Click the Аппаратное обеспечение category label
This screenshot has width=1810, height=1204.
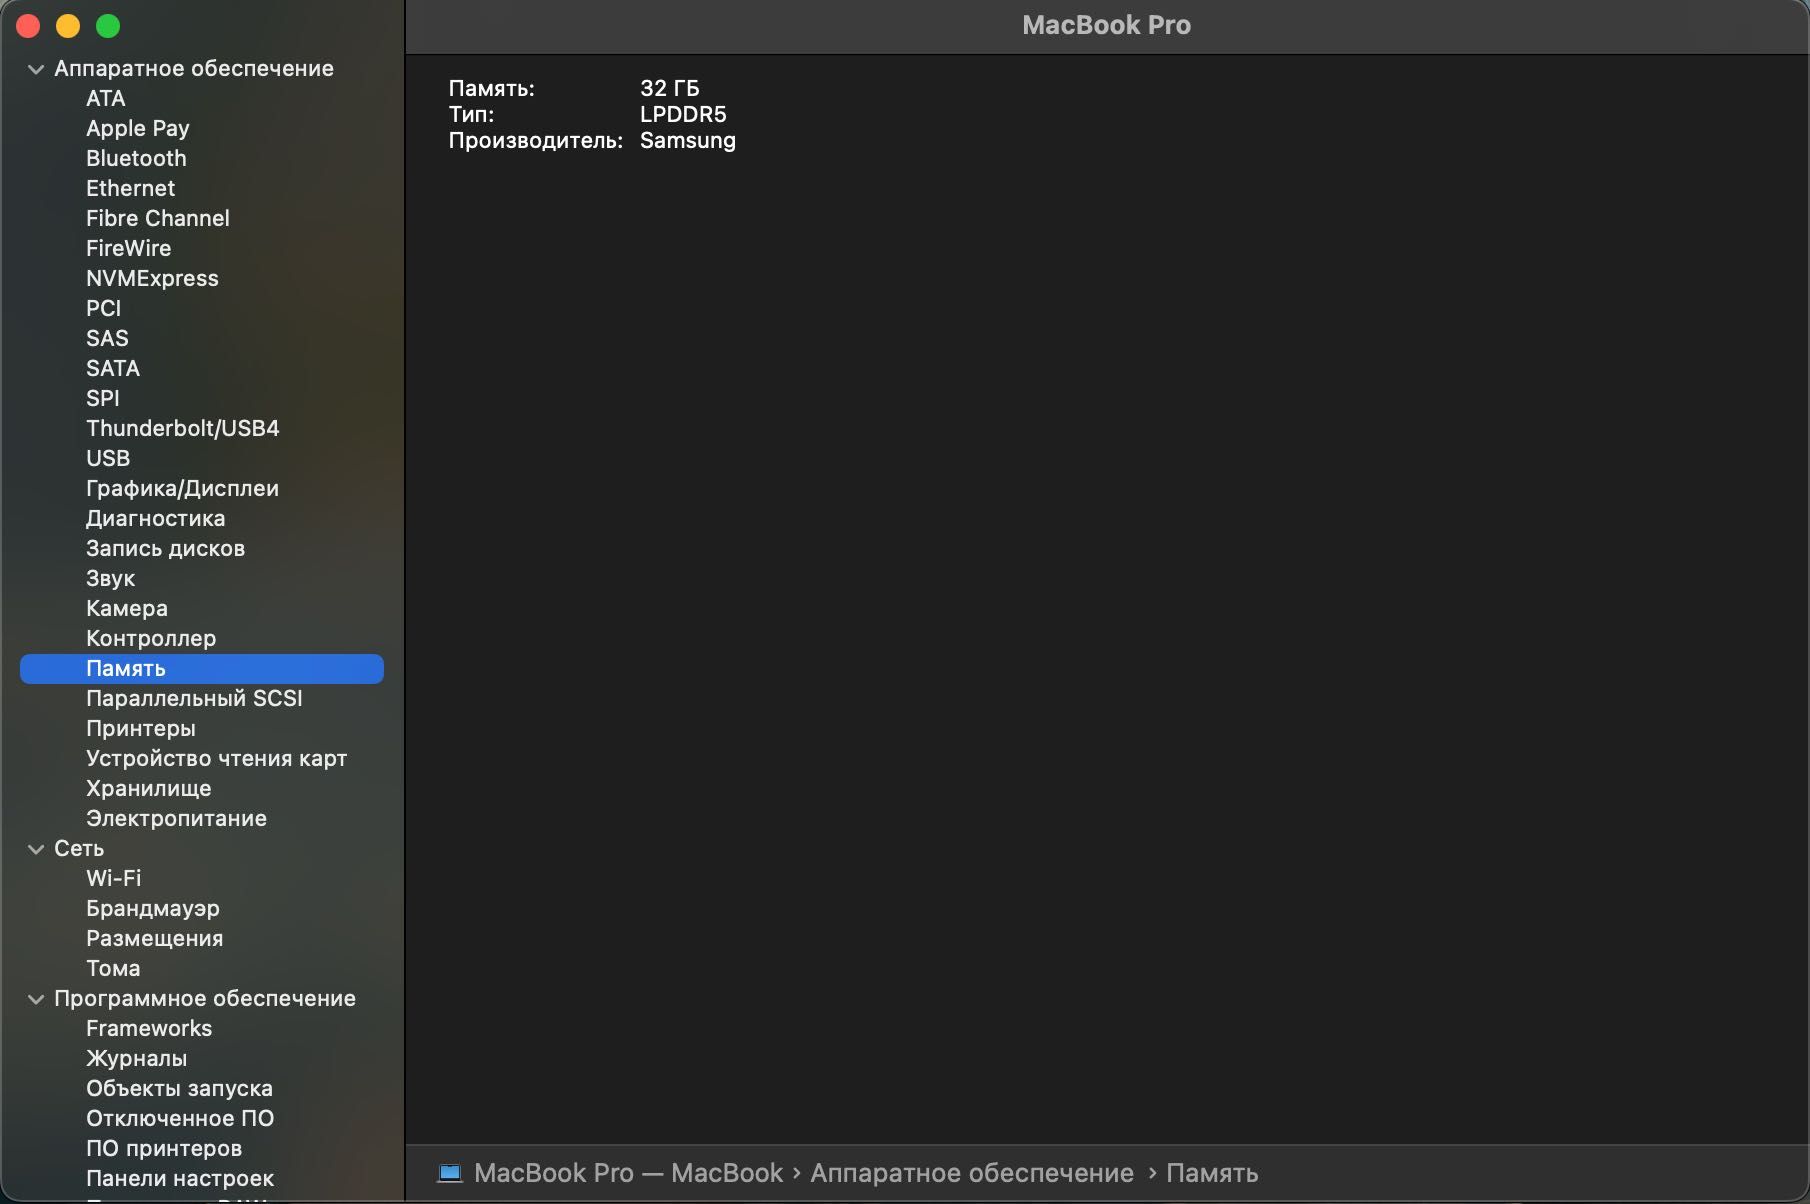pos(194,68)
